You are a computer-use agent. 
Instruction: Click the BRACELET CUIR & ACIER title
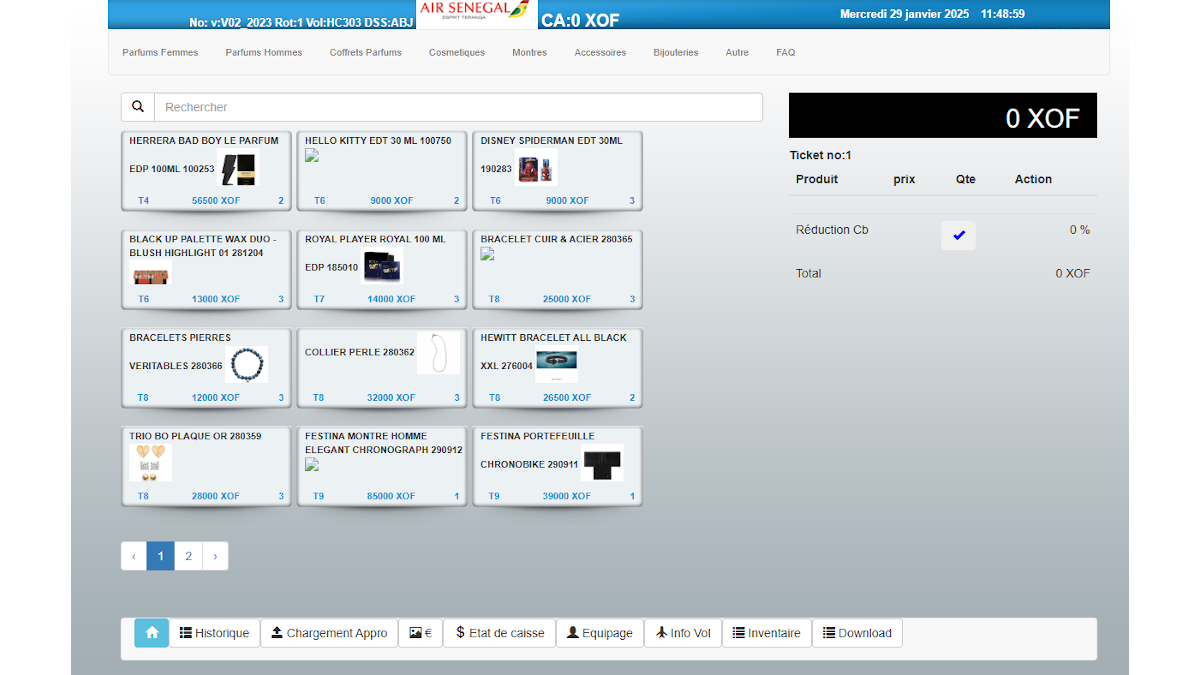tap(556, 239)
